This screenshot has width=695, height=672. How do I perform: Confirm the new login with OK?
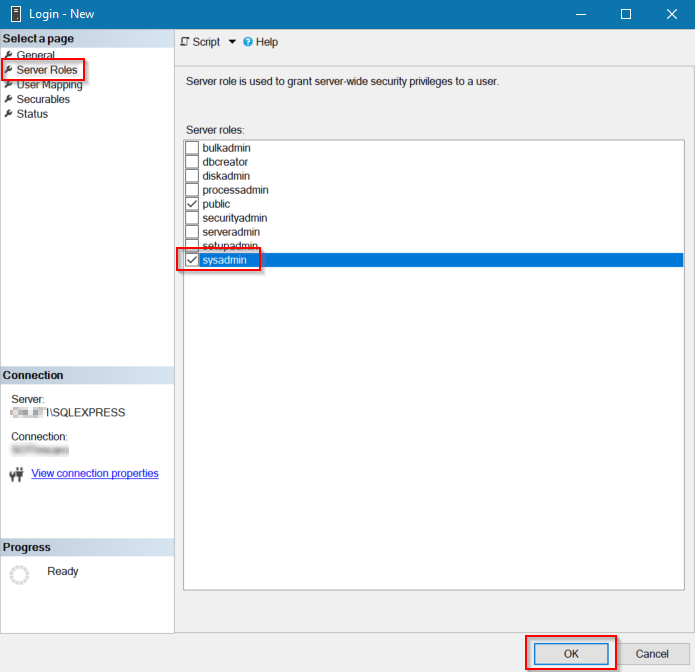570,653
